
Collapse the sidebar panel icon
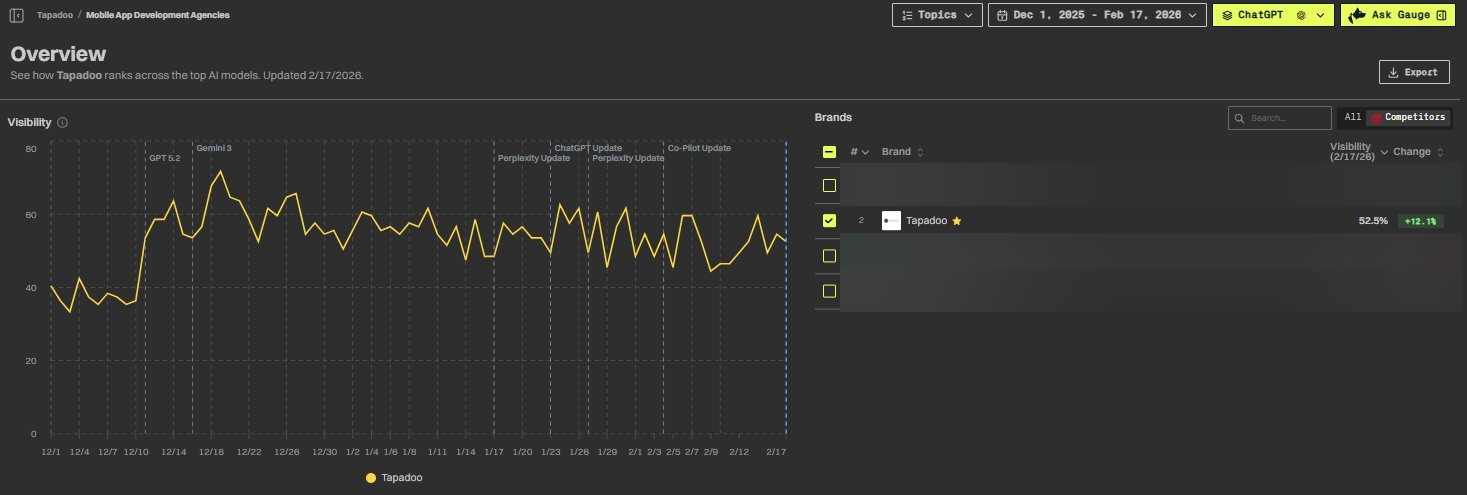click(17, 15)
